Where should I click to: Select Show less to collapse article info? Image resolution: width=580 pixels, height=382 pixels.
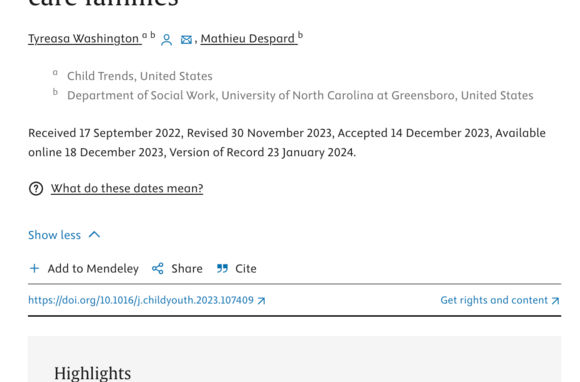tap(54, 235)
